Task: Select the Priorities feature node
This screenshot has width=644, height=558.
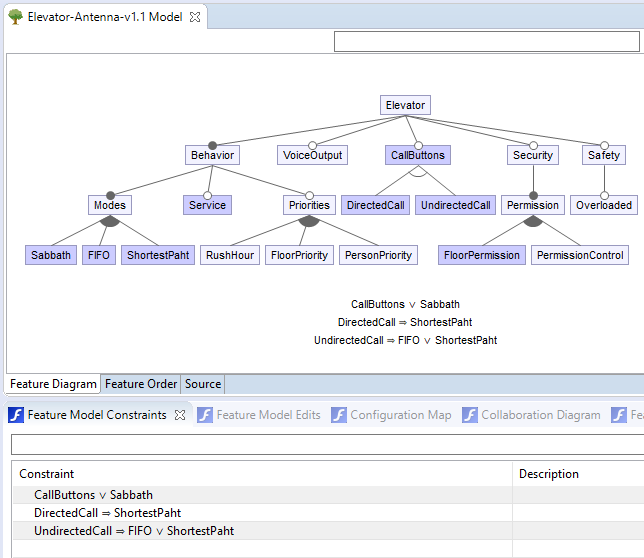Action: click(x=309, y=205)
